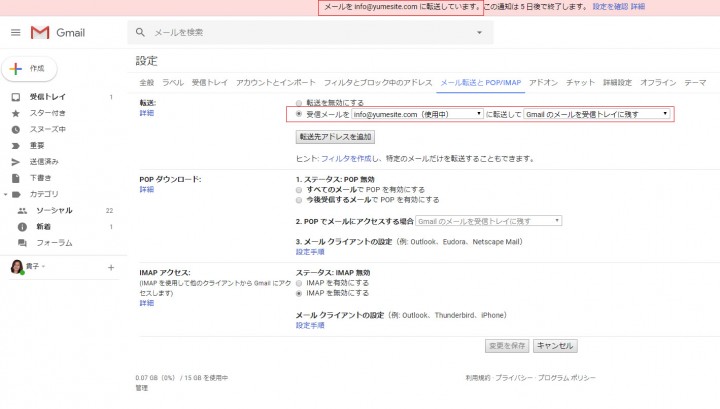Switch to the 全般 settings tab

tap(146, 83)
